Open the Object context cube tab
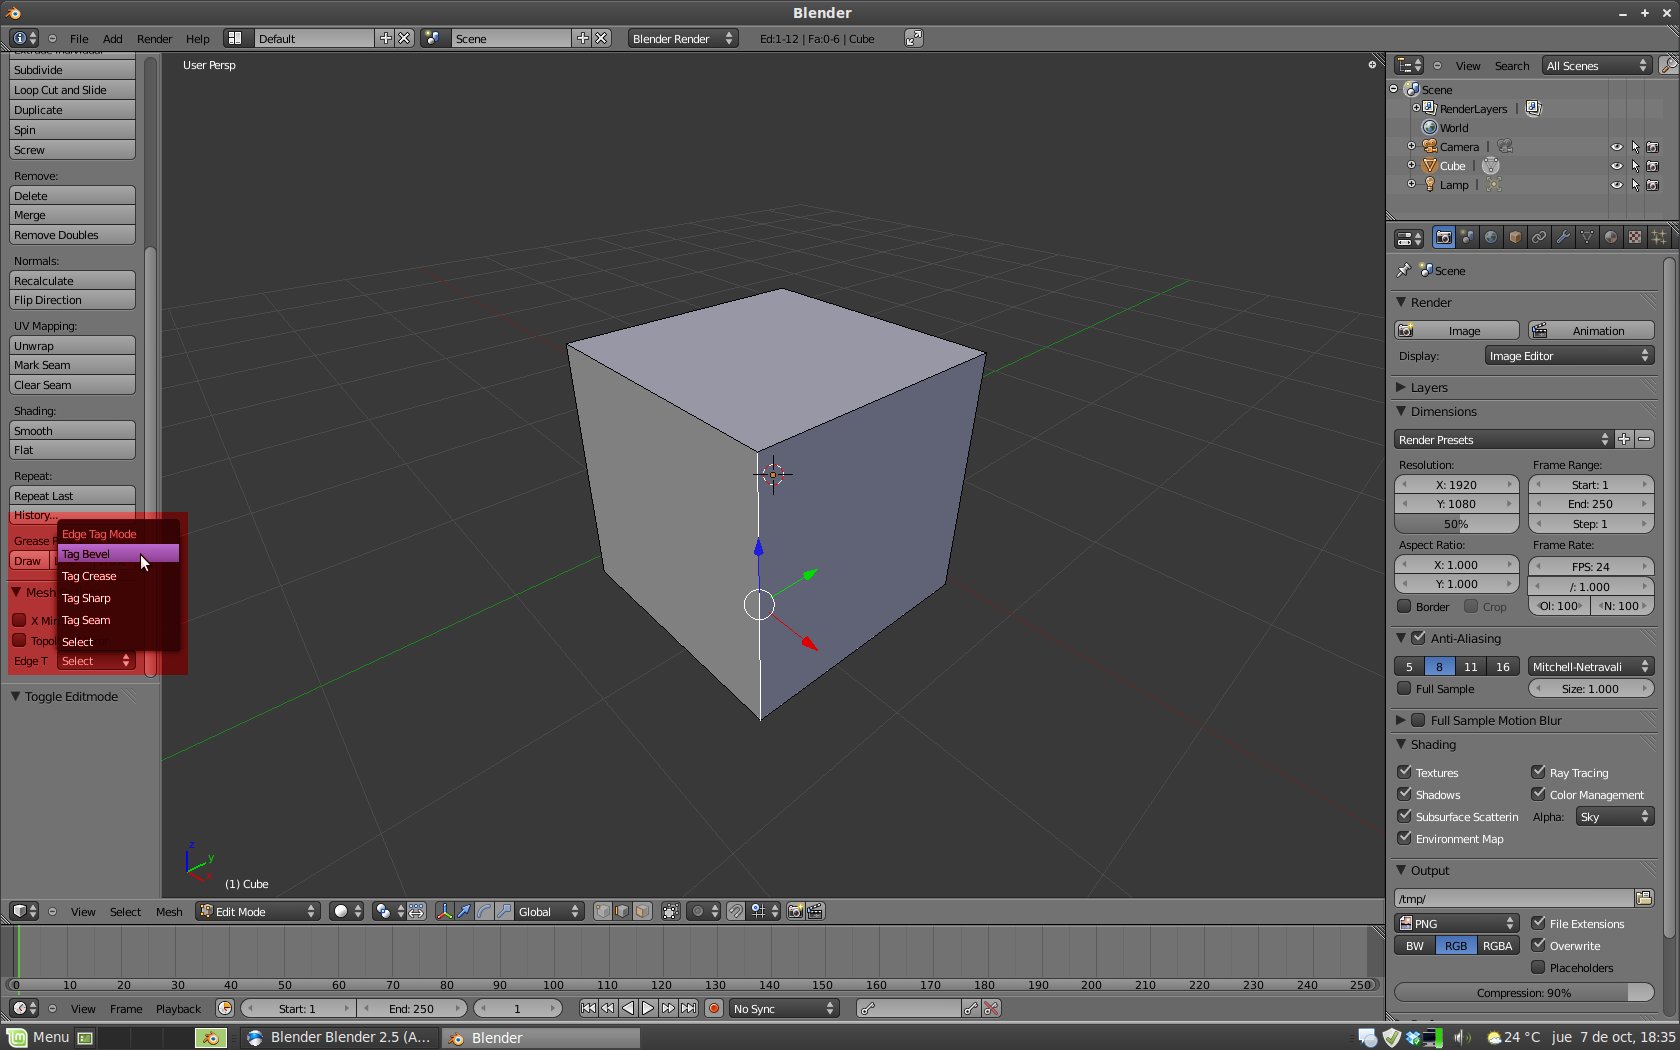The image size is (1680, 1050). tap(1515, 237)
